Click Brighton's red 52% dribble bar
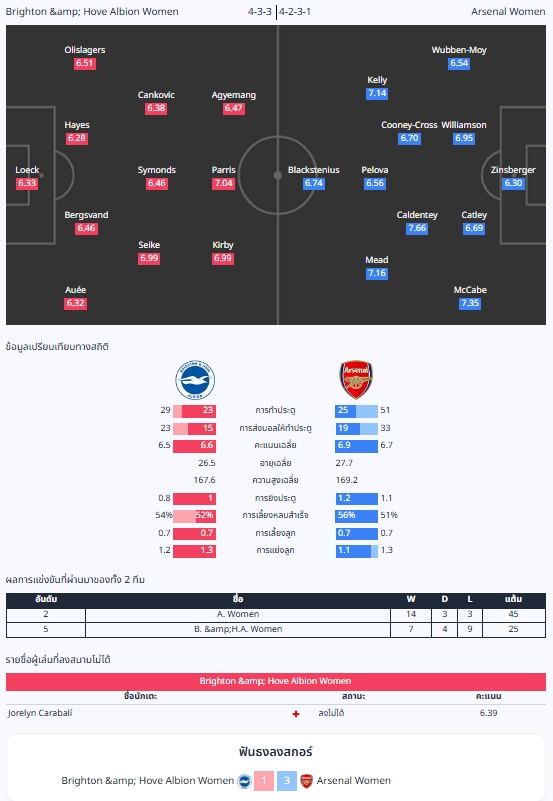Image resolution: width=553 pixels, height=801 pixels. pyautogui.click(x=205, y=515)
